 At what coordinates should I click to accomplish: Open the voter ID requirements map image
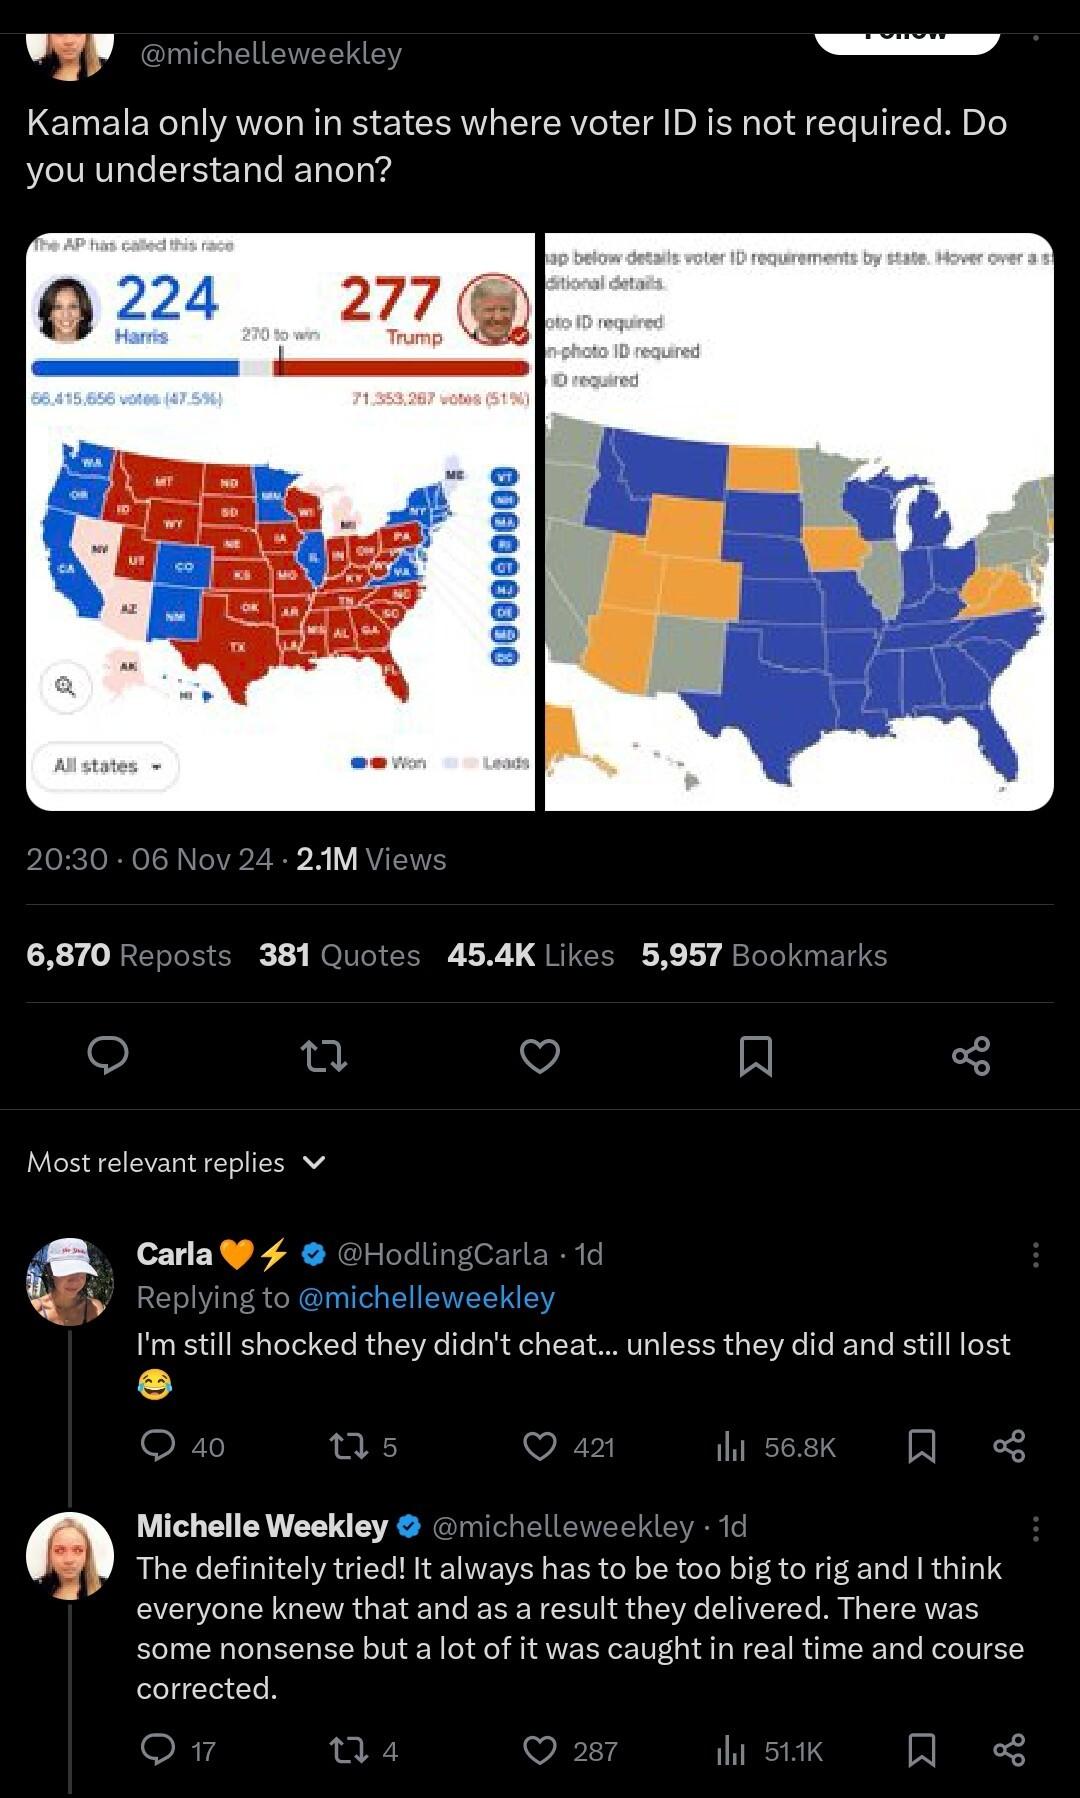799,521
